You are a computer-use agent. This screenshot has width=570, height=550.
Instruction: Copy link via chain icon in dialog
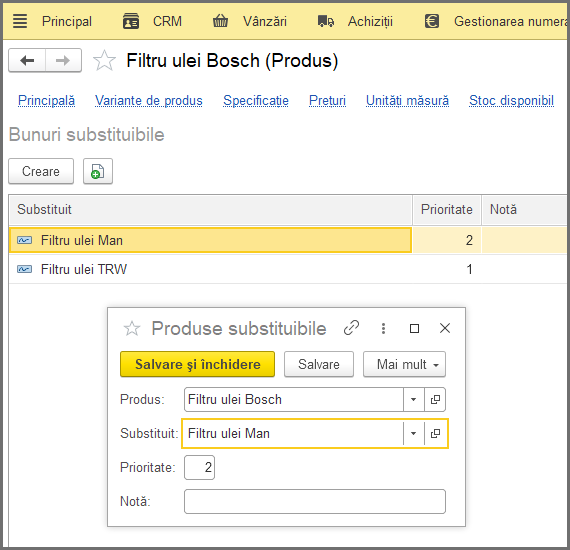tap(352, 328)
